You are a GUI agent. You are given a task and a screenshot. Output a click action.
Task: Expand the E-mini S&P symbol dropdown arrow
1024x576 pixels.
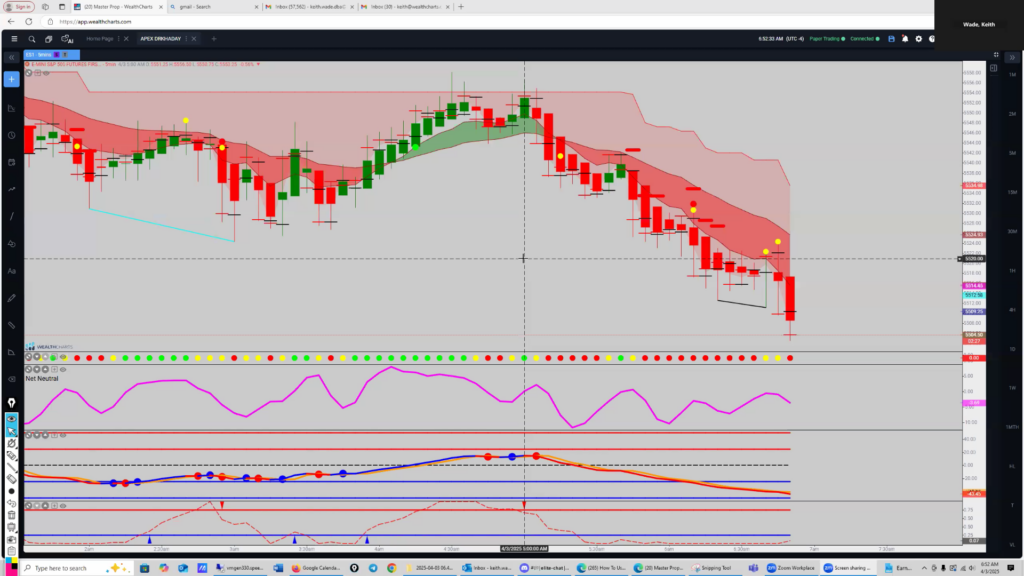tap(258, 64)
